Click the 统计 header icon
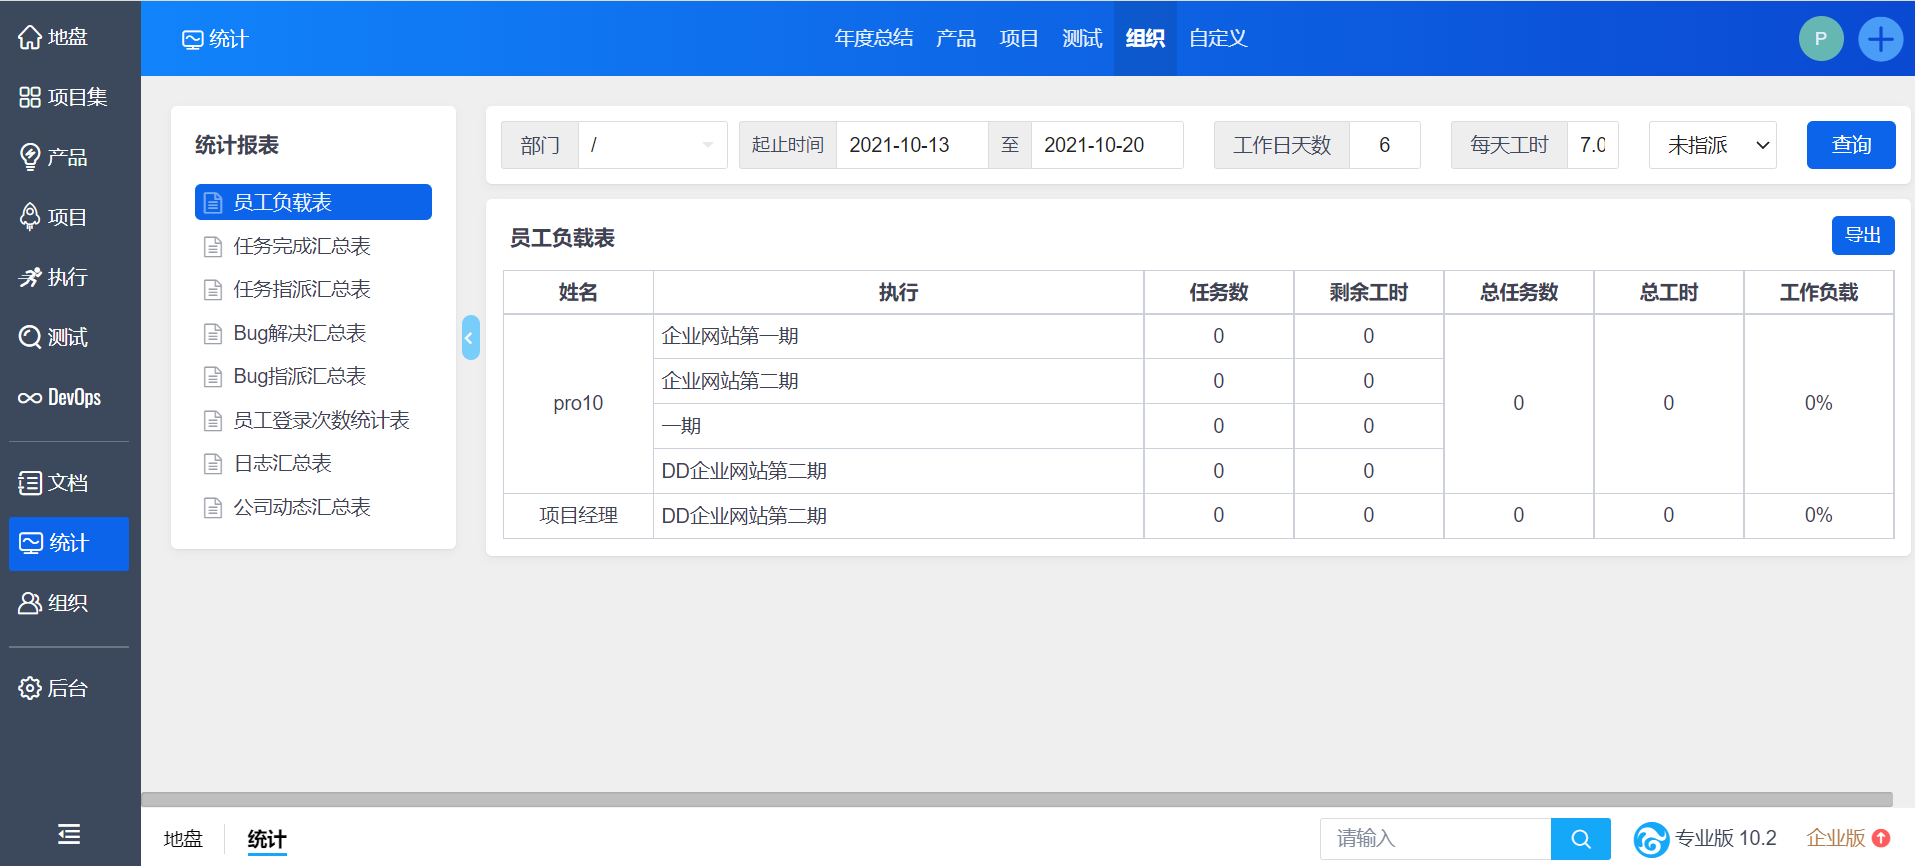The height and width of the screenshot is (866, 1915). tap(192, 39)
